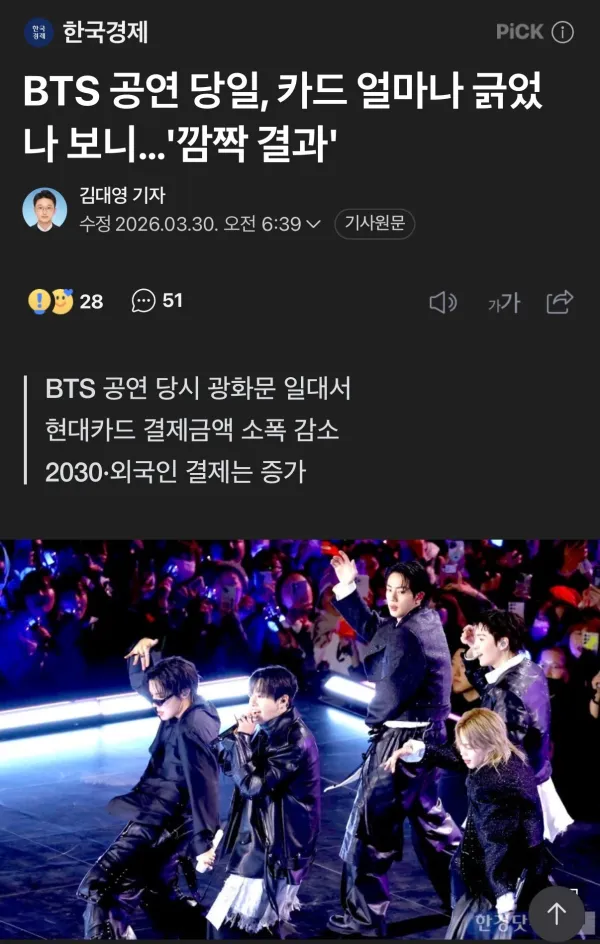Open reporter 김대영 기자 page
The image size is (600, 944).
[x=122, y=196]
